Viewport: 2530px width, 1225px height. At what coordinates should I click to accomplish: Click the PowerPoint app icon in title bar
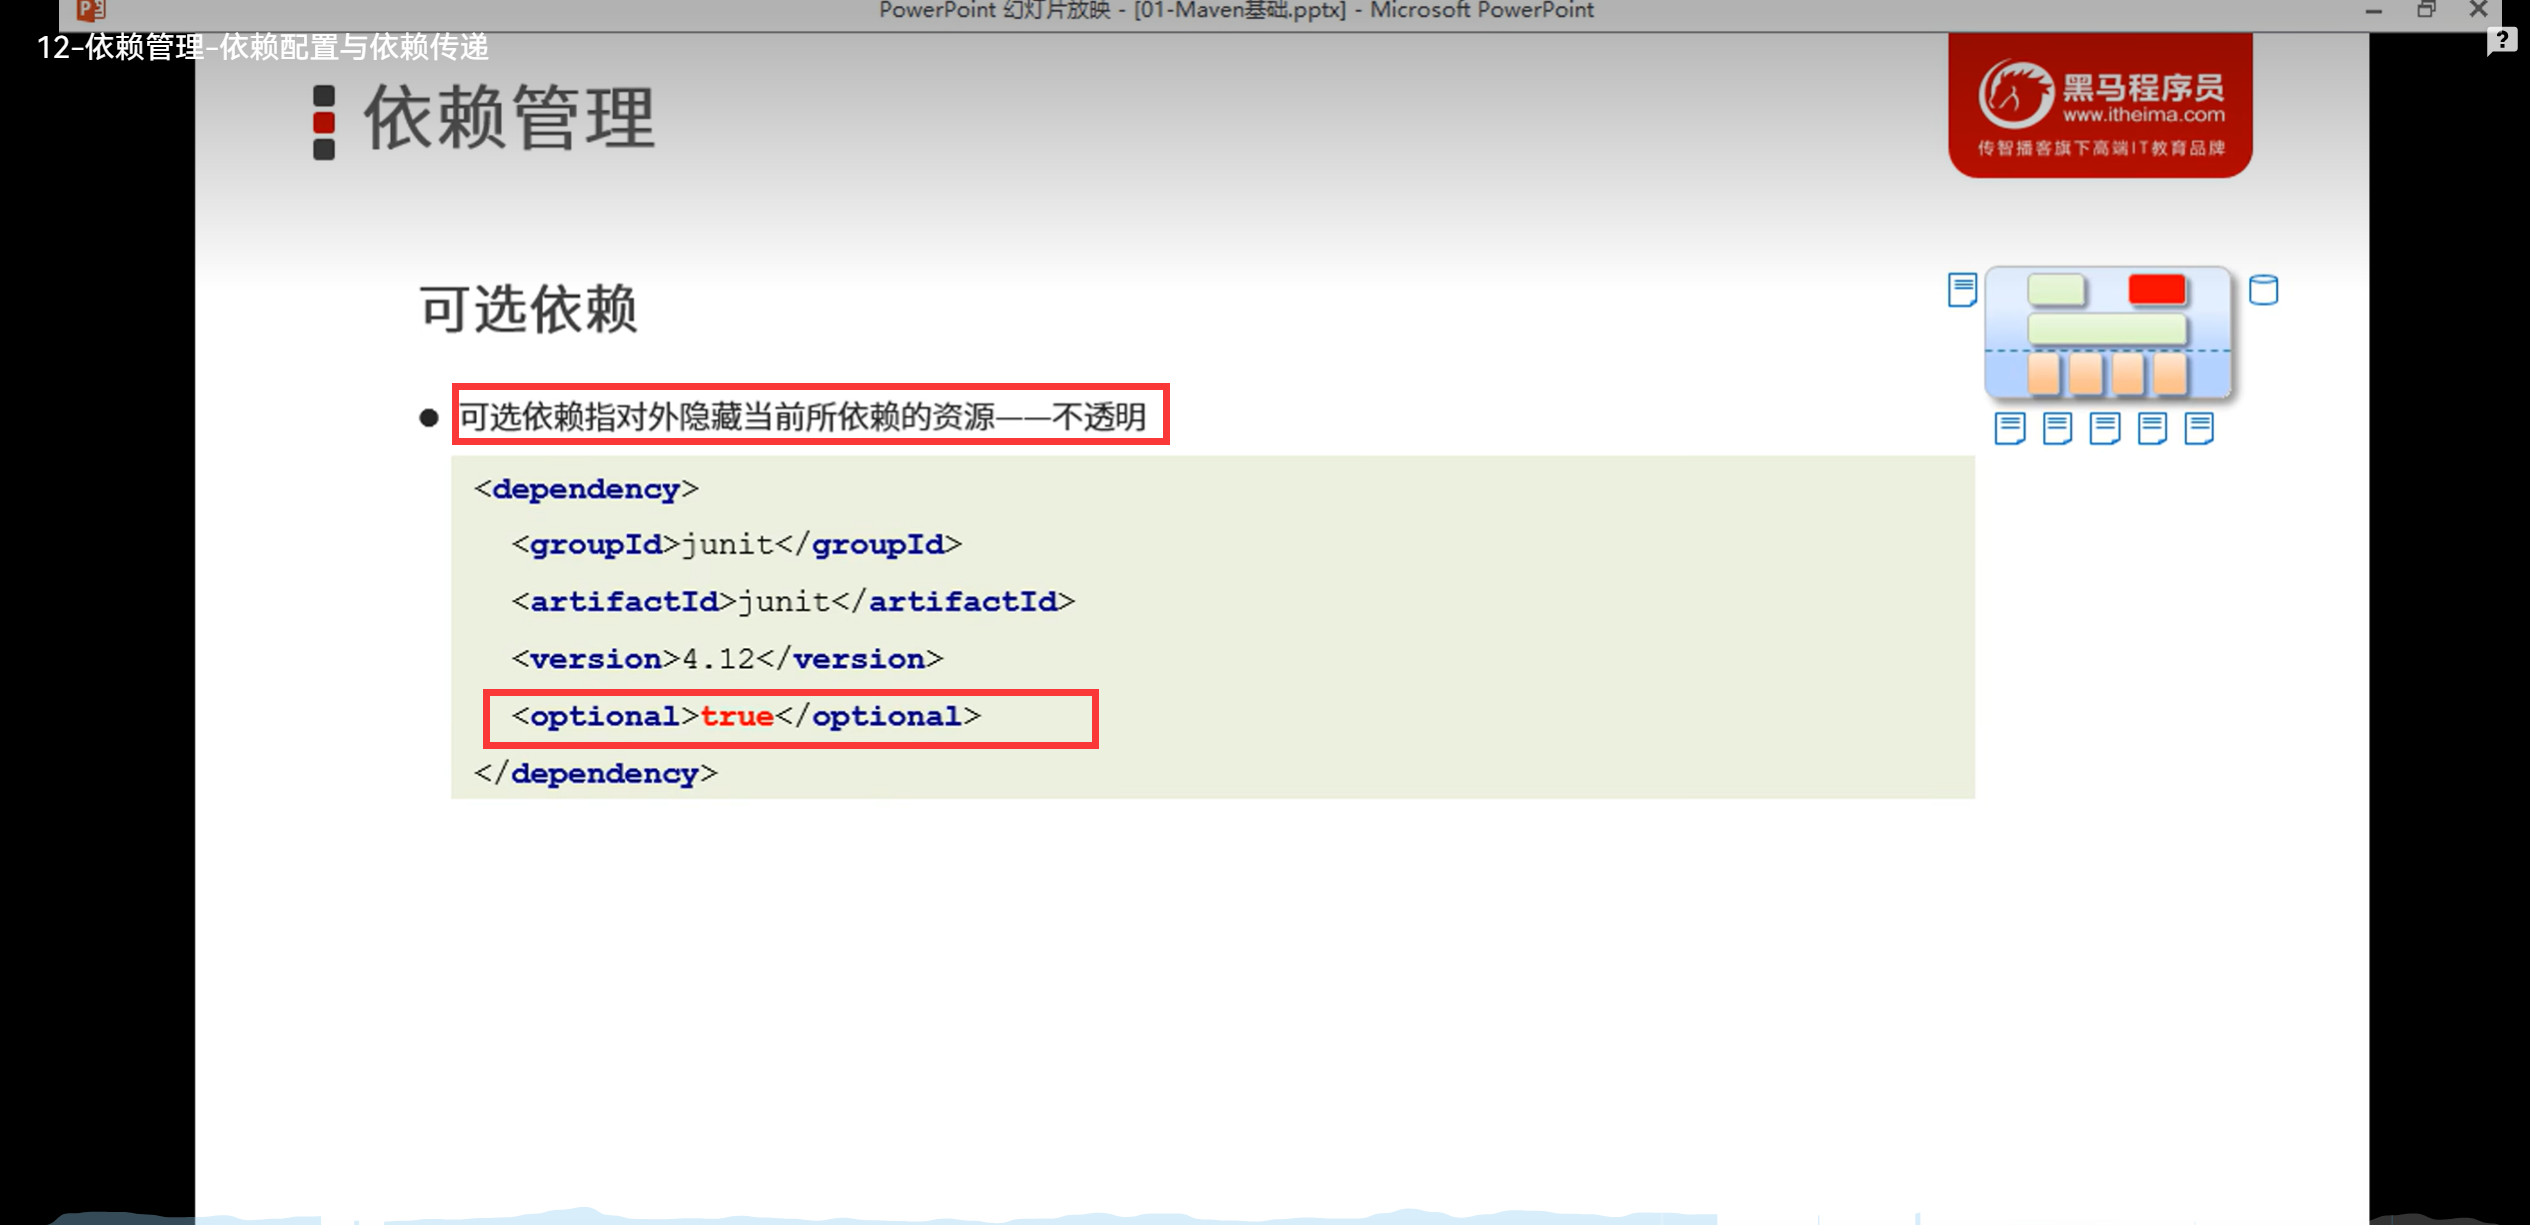pyautogui.click(x=90, y=10)
